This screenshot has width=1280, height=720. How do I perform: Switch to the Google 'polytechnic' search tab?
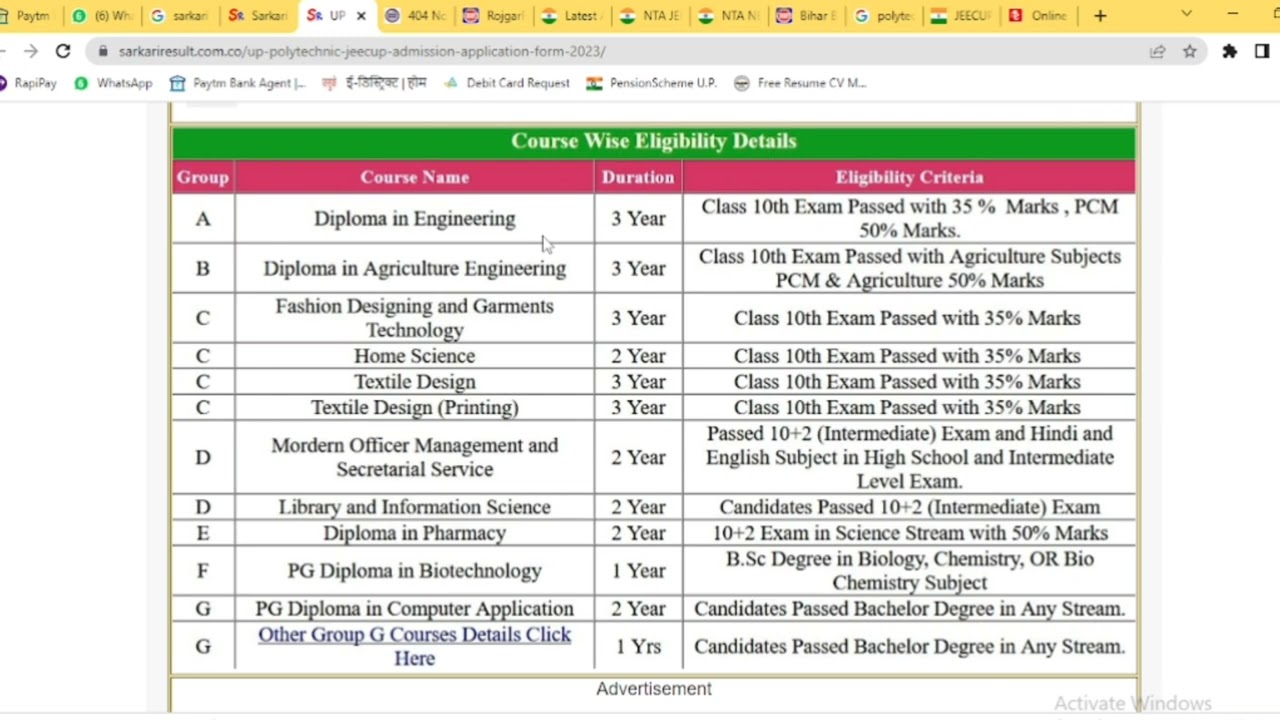[884, 16]
